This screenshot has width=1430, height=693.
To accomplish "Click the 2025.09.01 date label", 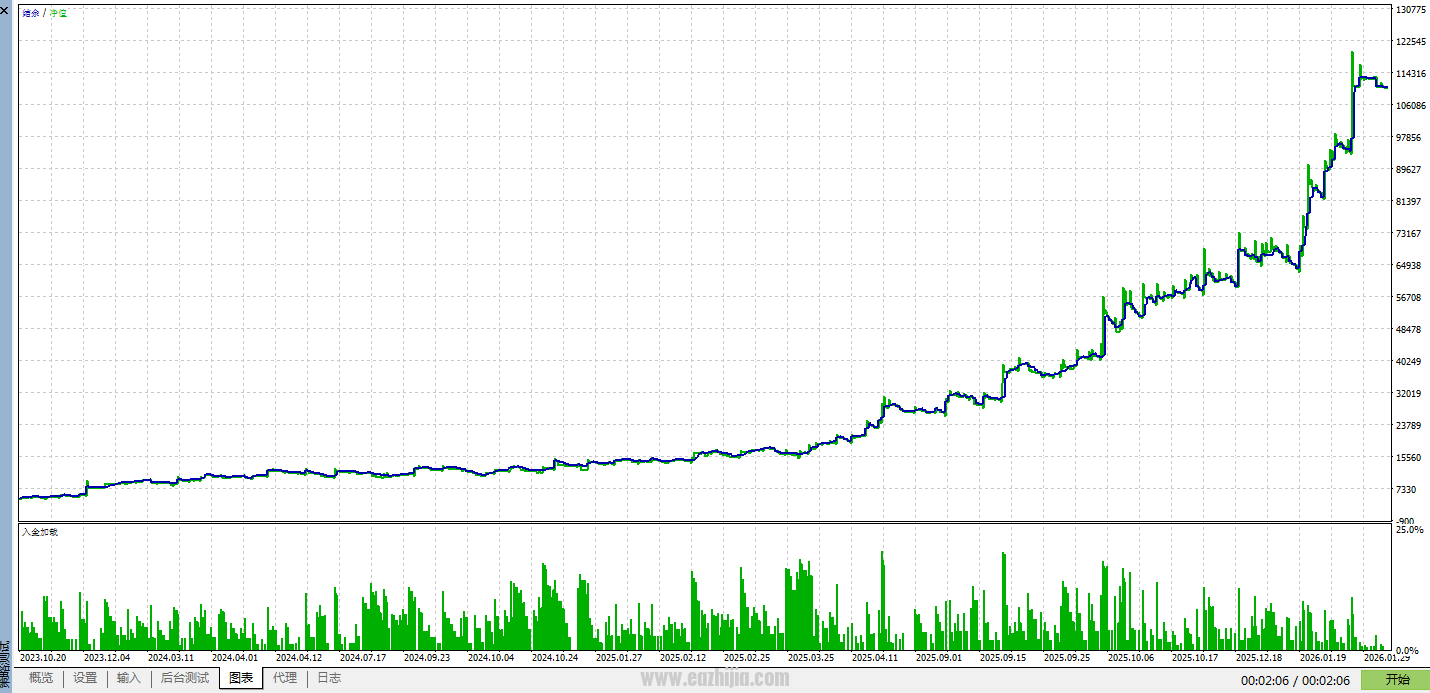I will pos(939,658).
